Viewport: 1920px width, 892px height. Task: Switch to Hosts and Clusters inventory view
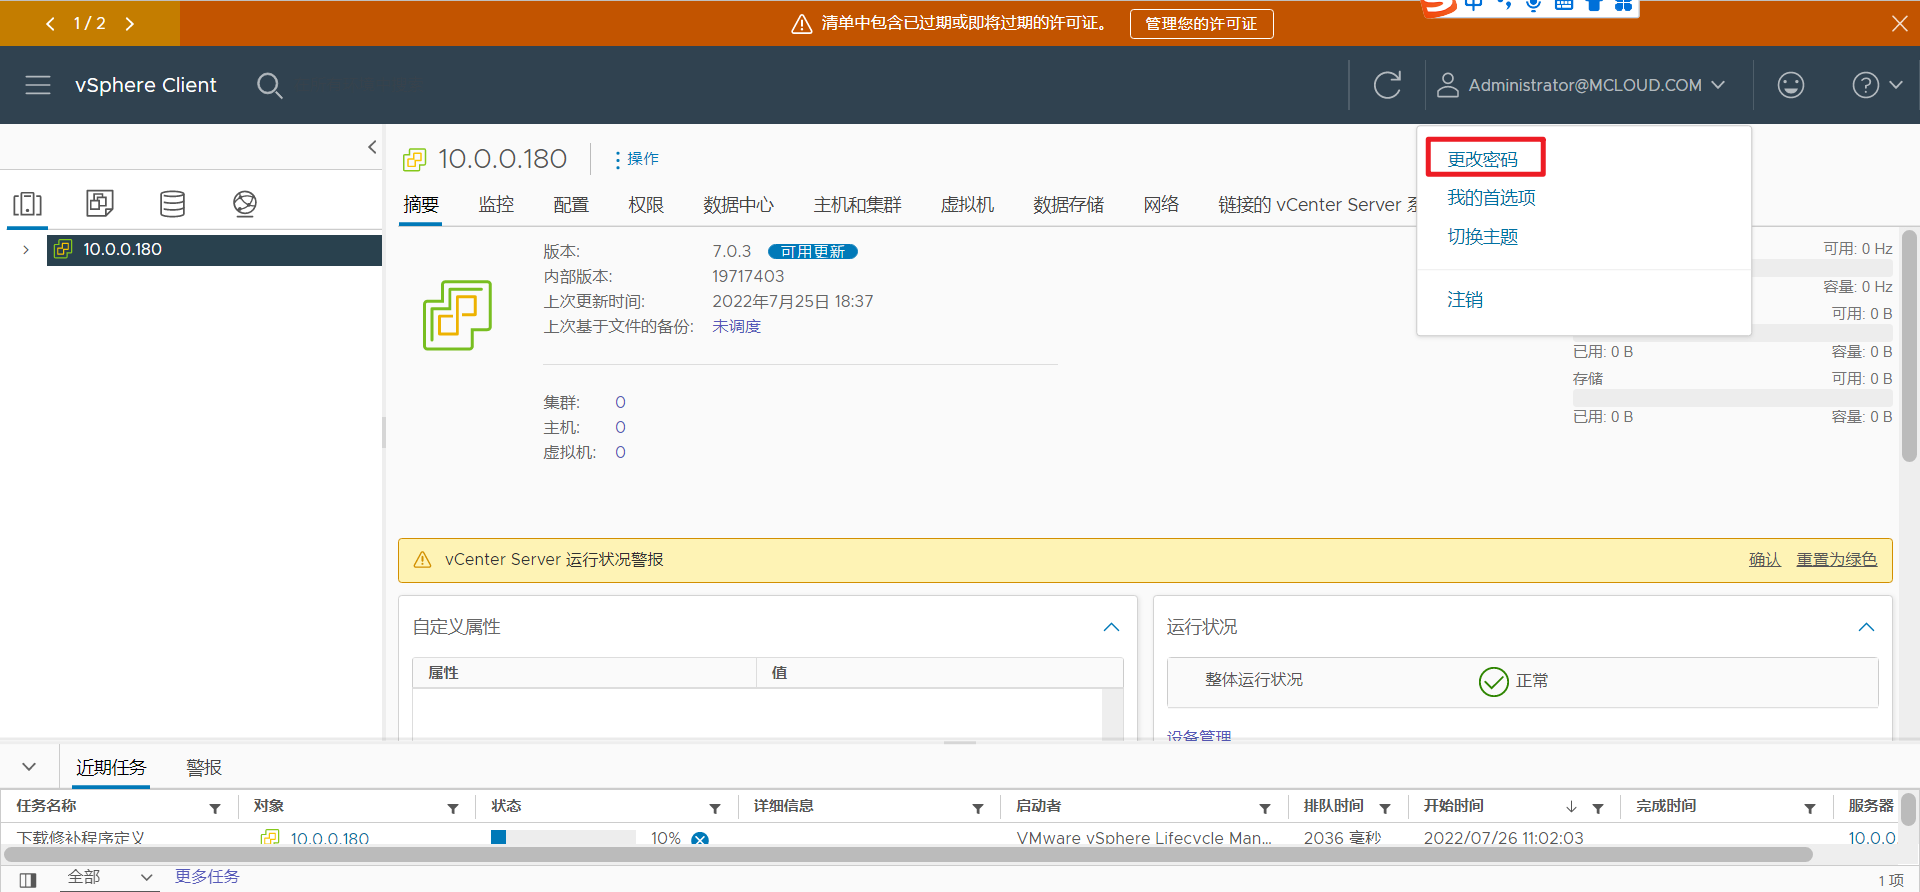pyautogui.click(x=28, y=204)
